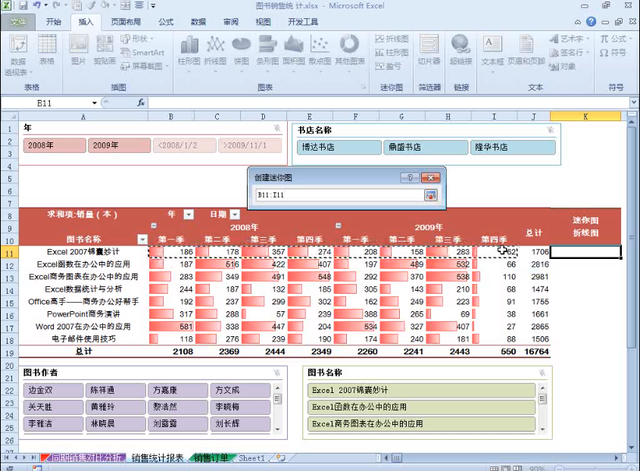The width and height of the screenshot is (640, 471).
Task: Open the 年 field filter dropdown
Action: pos(189,214)
